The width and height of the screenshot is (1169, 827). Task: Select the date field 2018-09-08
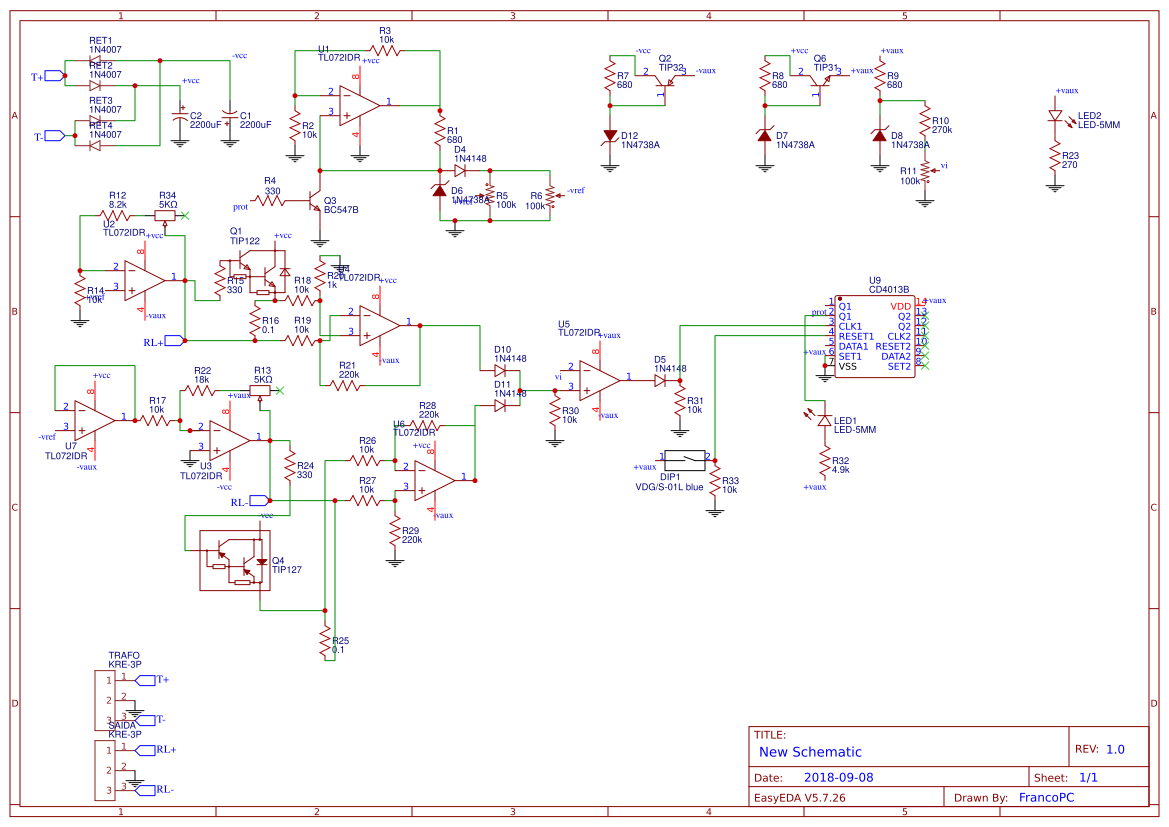[x=838, y=777]
